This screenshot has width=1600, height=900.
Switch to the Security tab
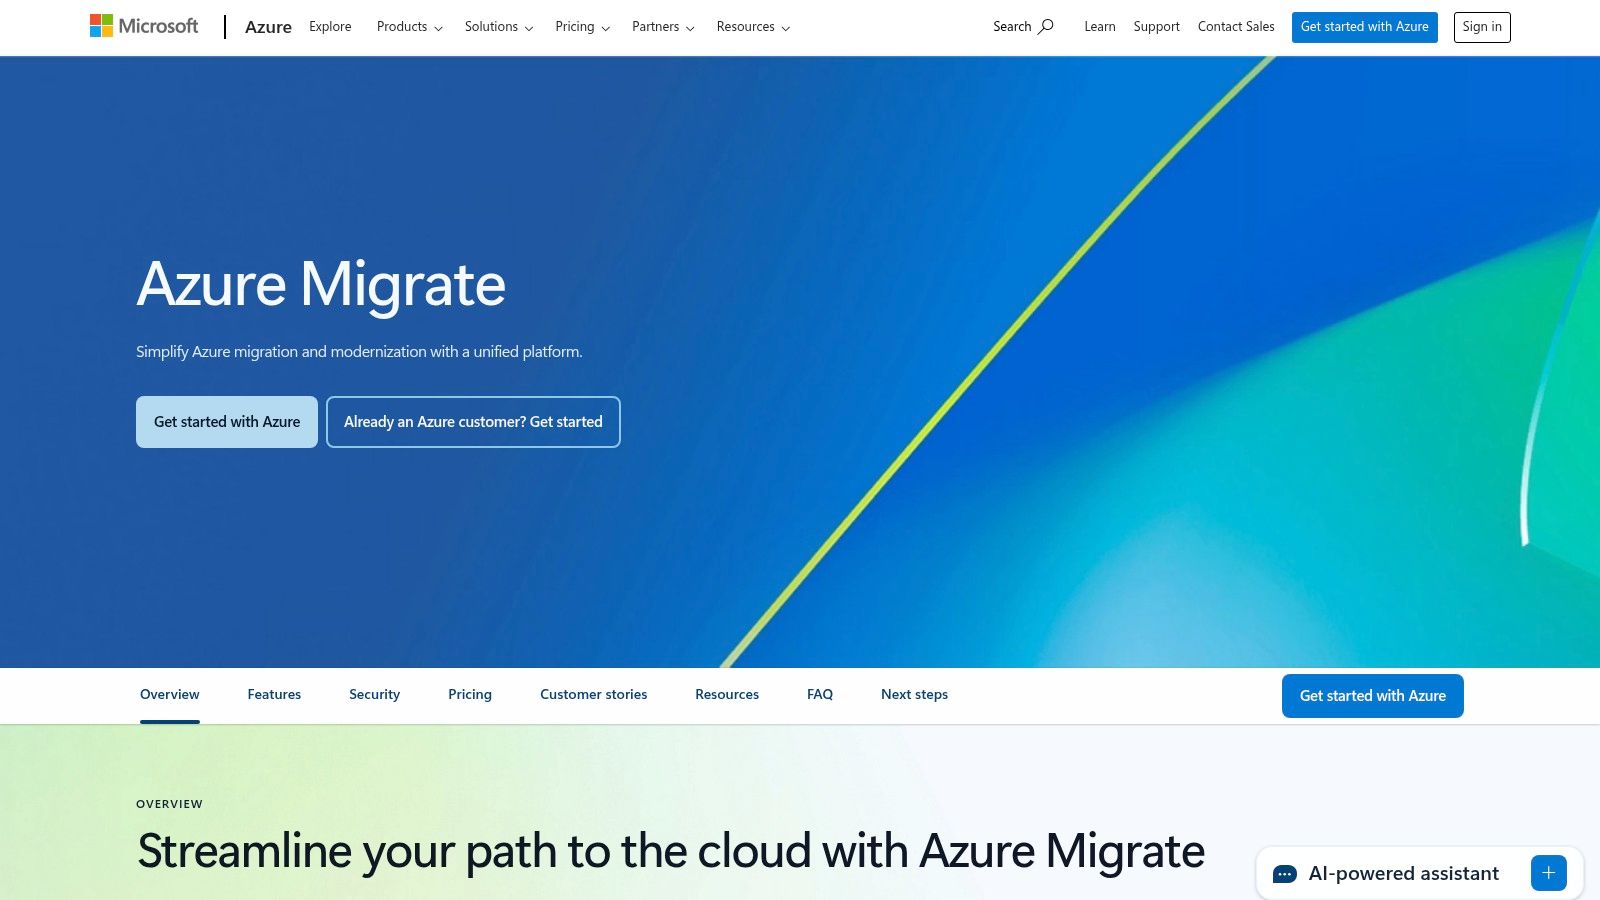click(x=374, y=694)
